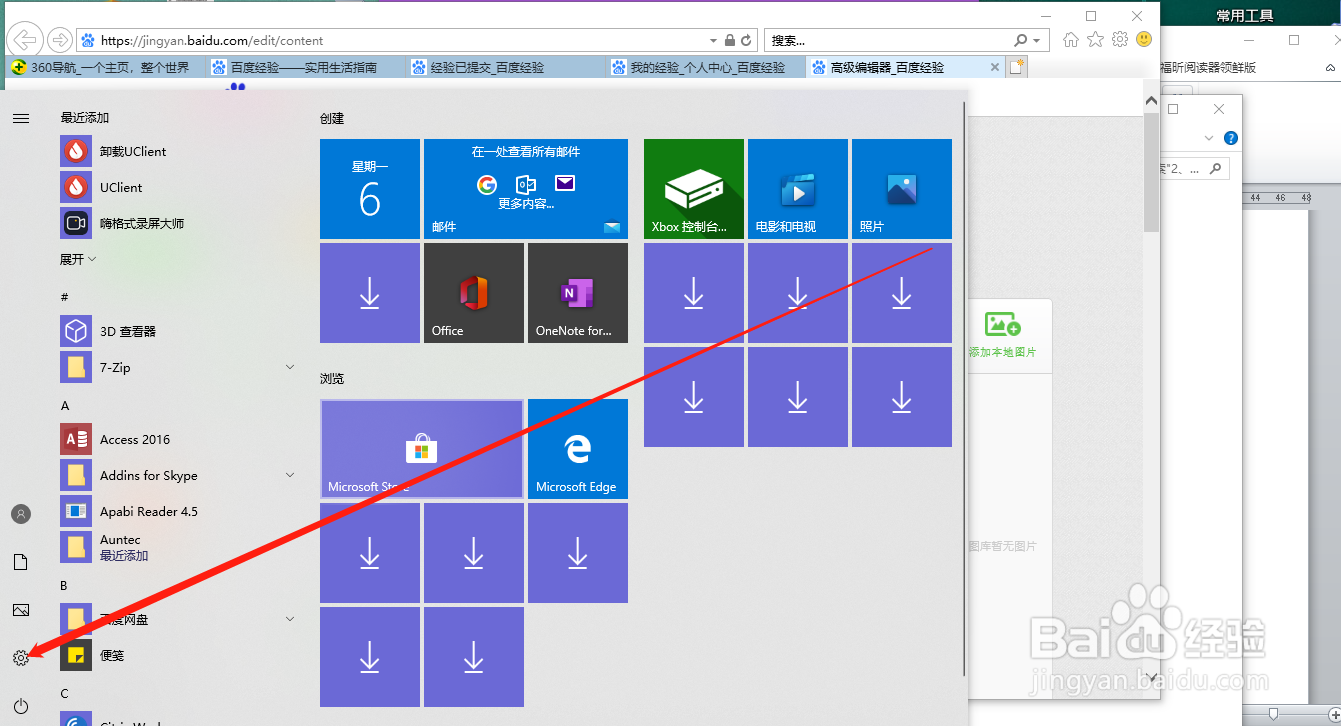The height and width of the screenshot is (726, 1341).
Task: Click the search magnifier in the small background window
Action: point(1217,169)
